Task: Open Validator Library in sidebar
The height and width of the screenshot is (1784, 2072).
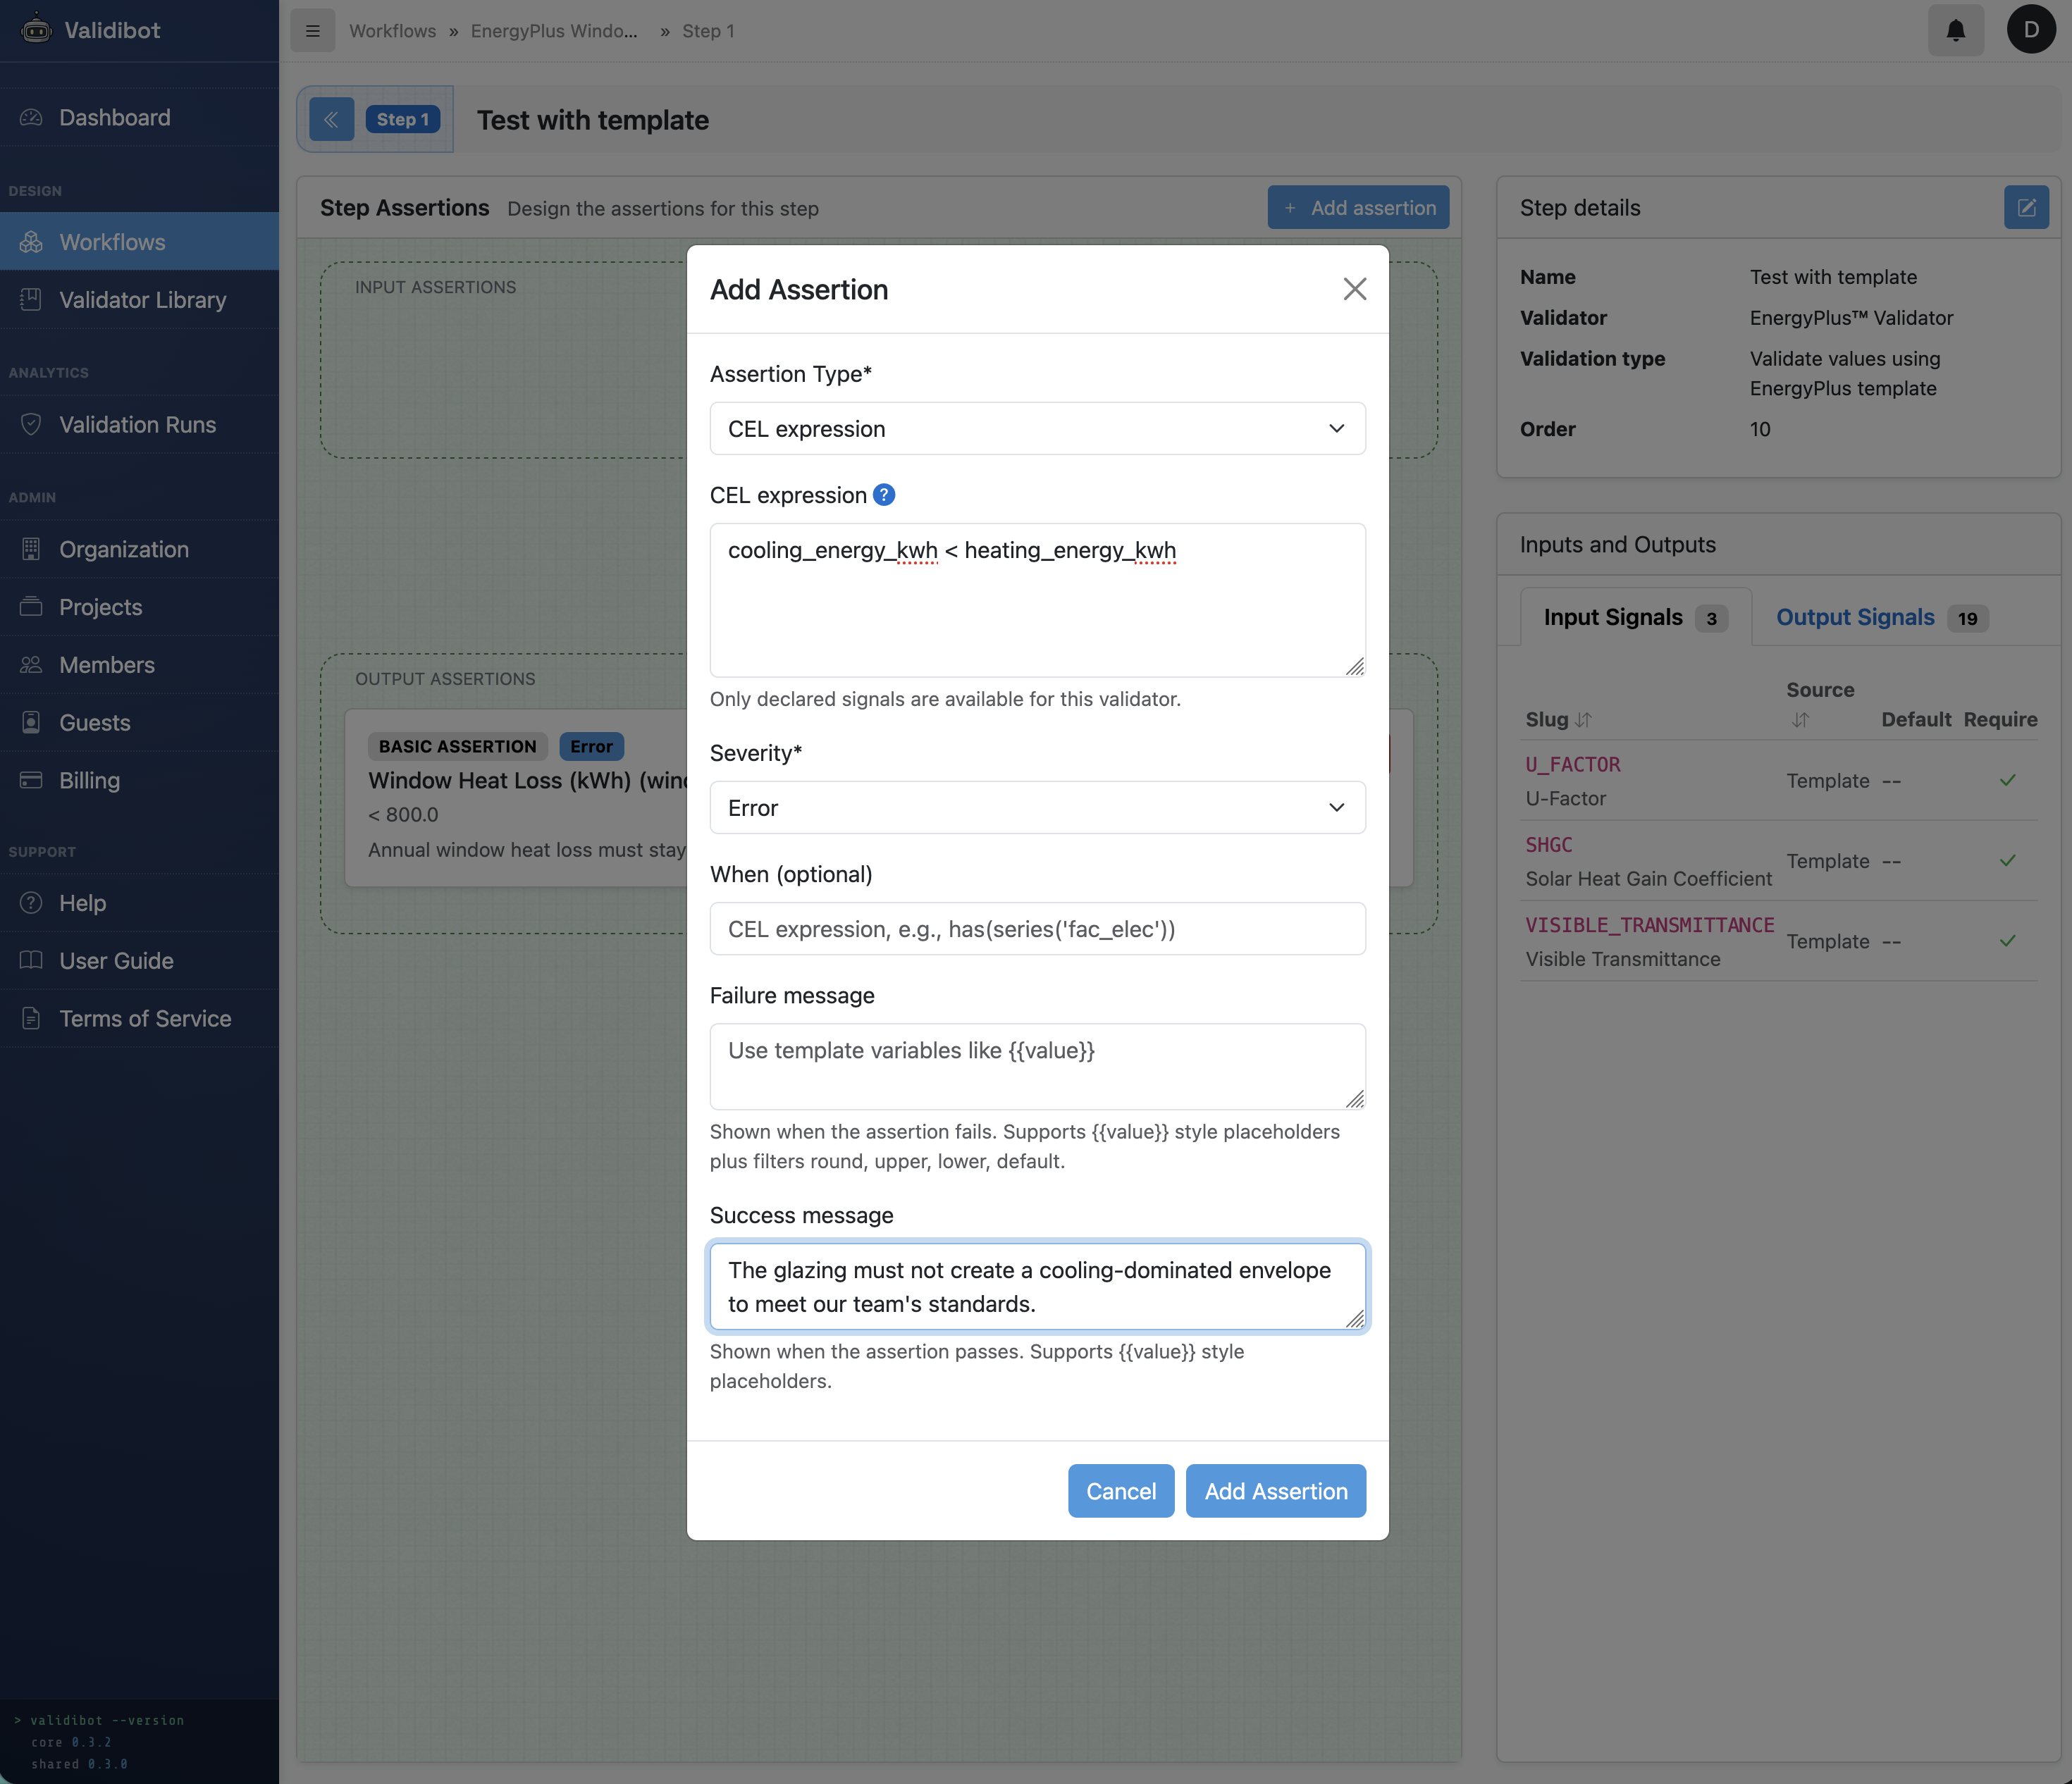Action: coord(142,300)
